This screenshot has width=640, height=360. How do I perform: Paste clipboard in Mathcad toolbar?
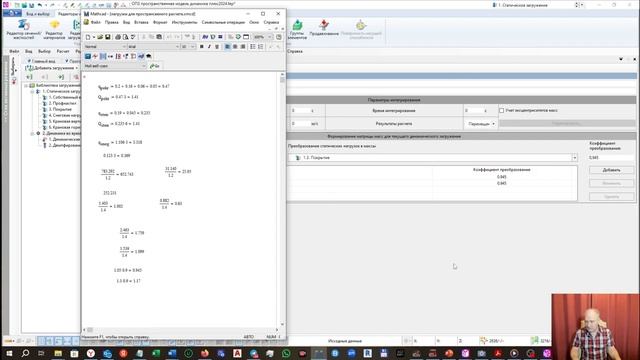click(159, 37)
